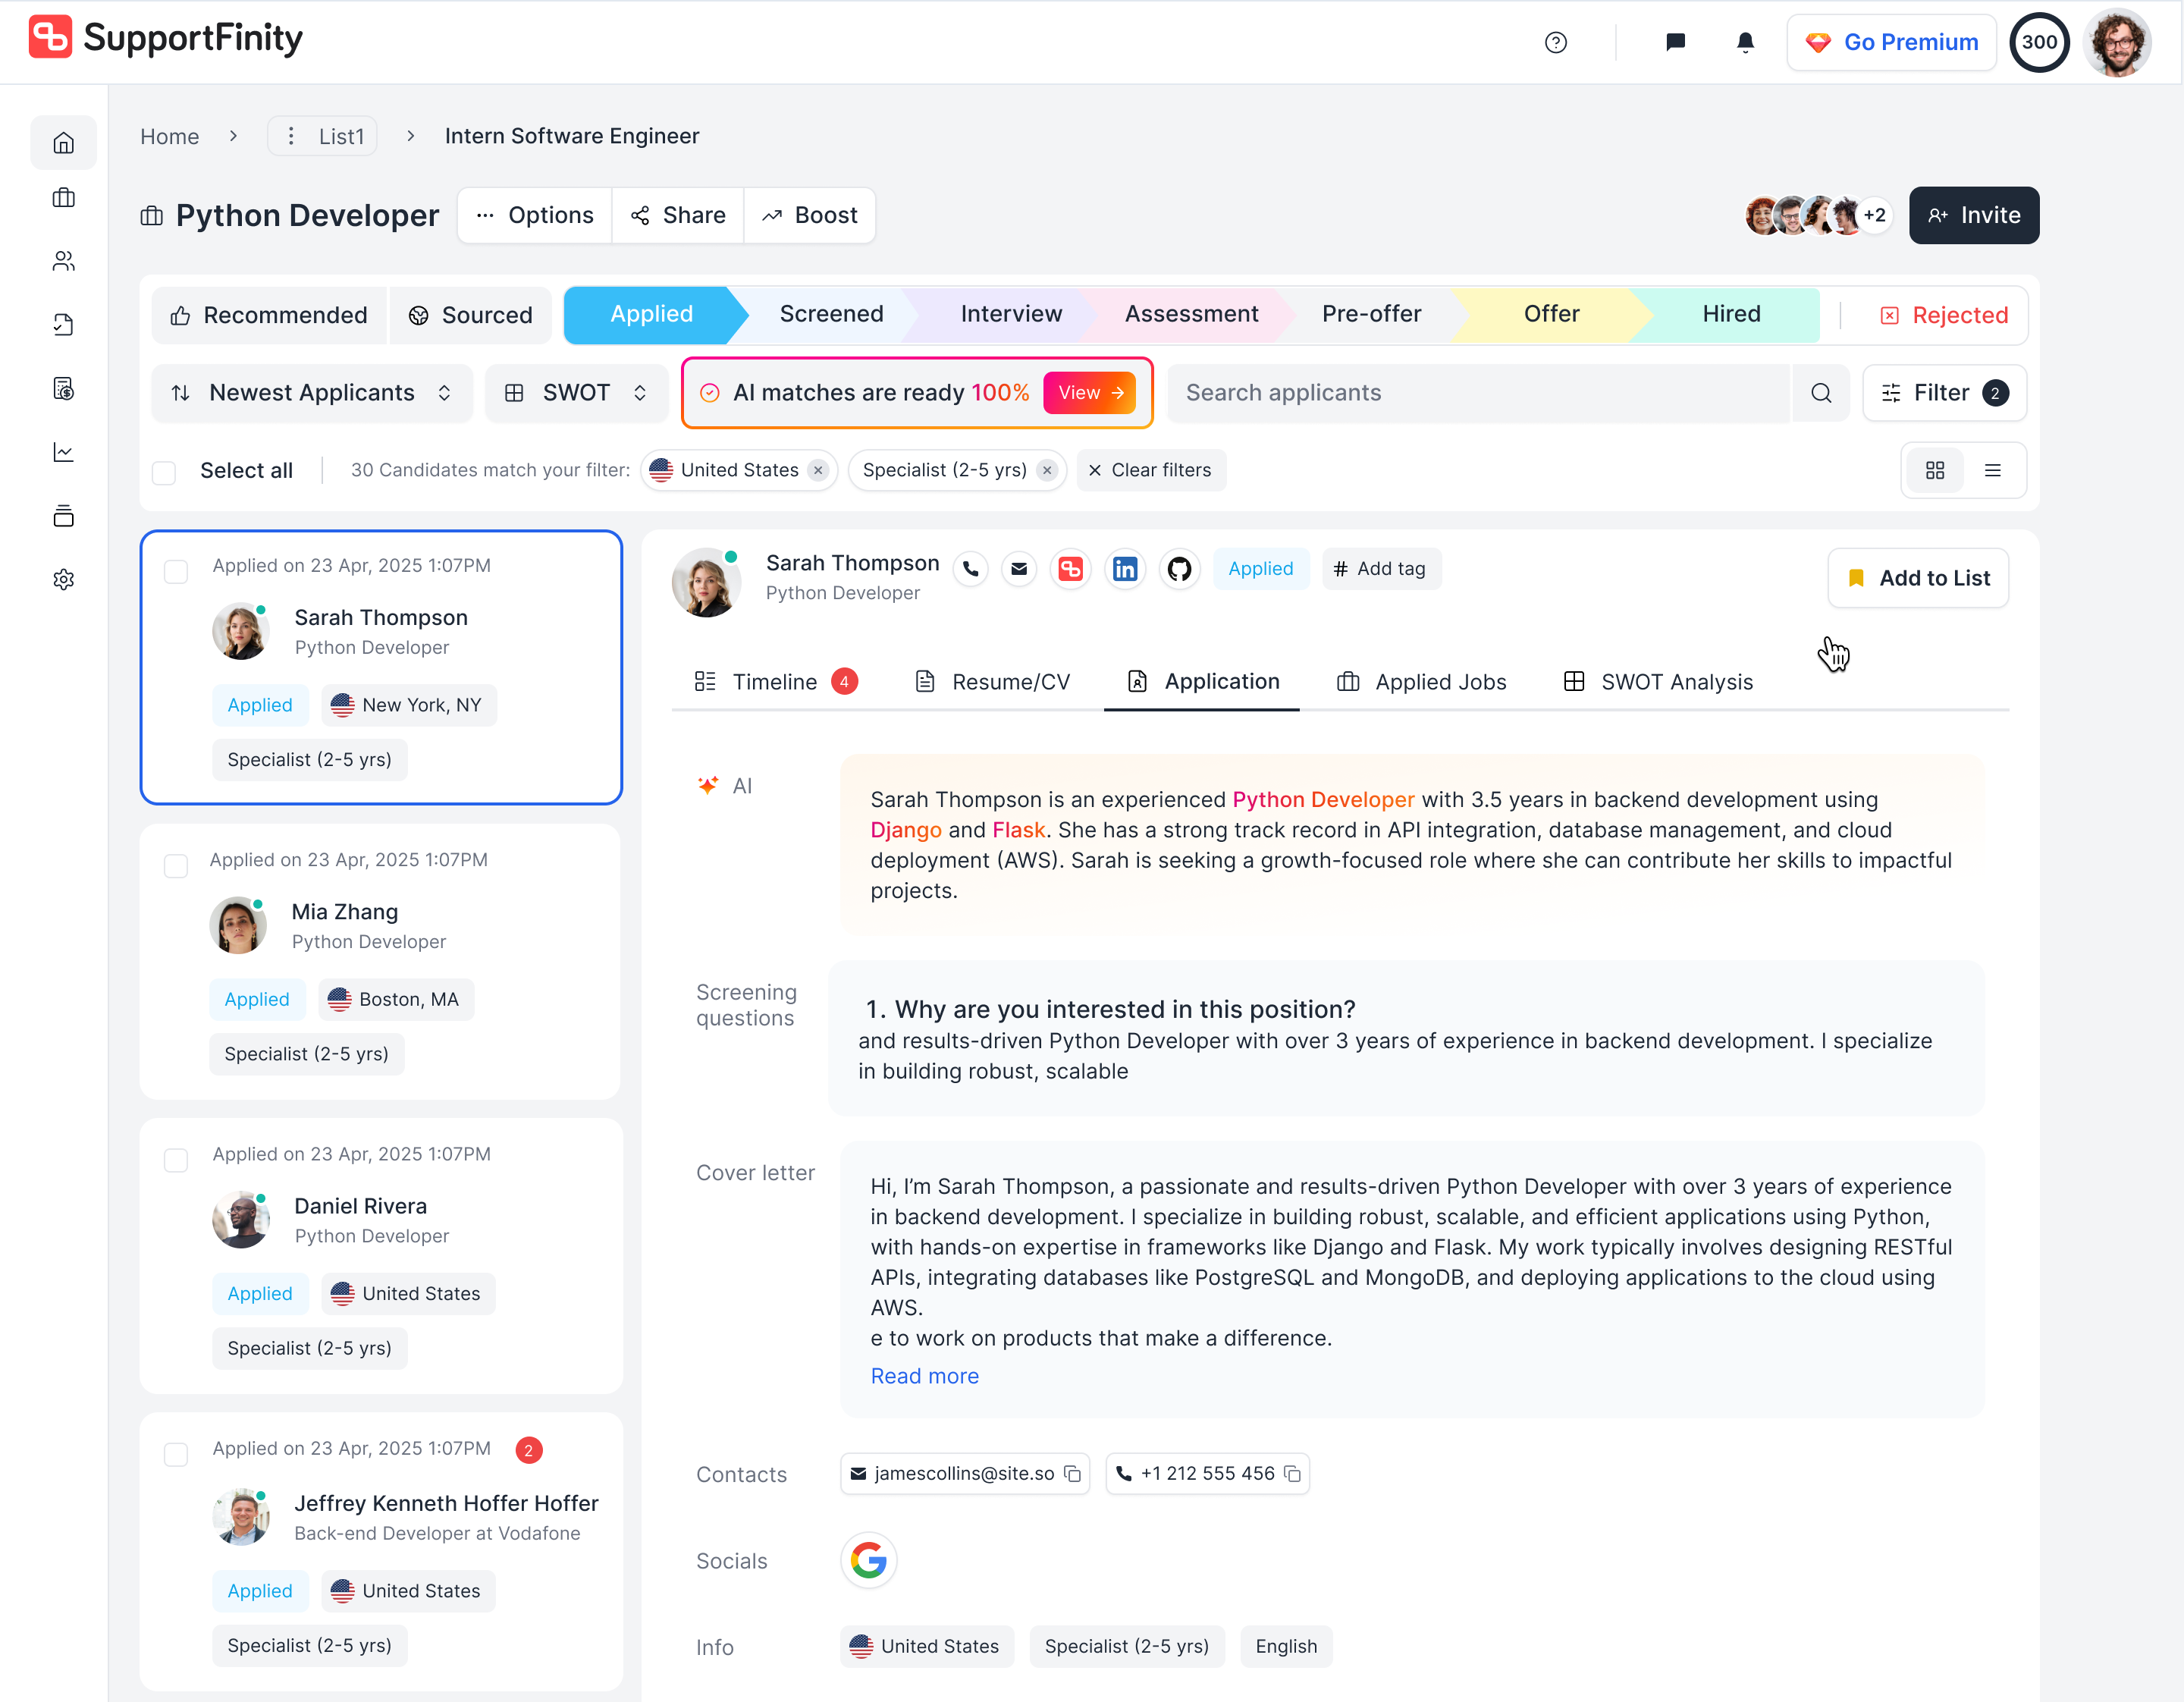Tick the checkbox on Mia Zhang's card
2184x1702 pixels.
point(176,866)
